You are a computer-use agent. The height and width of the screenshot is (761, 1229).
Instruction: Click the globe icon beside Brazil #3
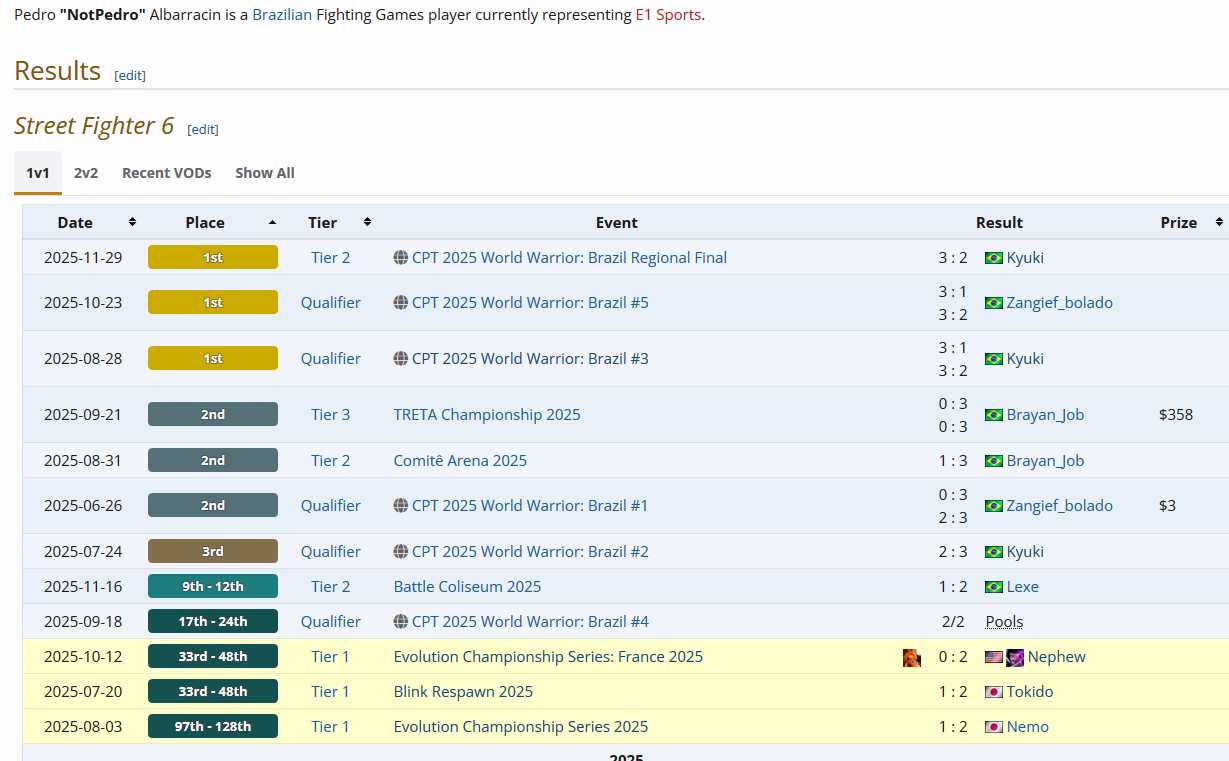[401, 358]
